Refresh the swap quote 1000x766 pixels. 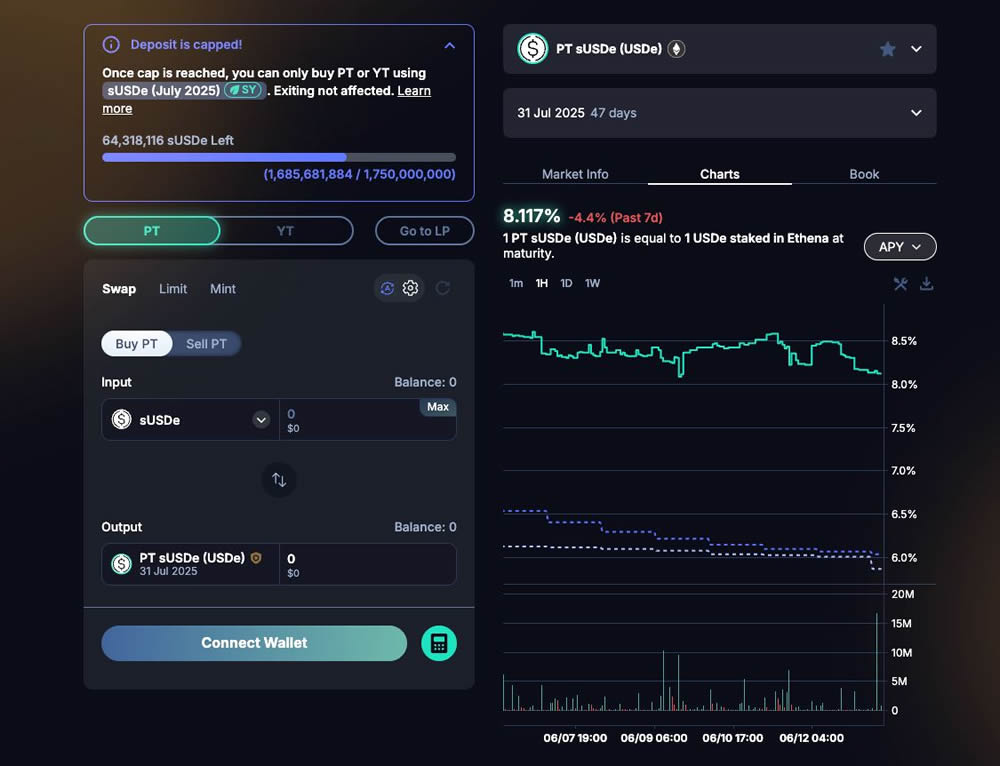pos(442,288)
